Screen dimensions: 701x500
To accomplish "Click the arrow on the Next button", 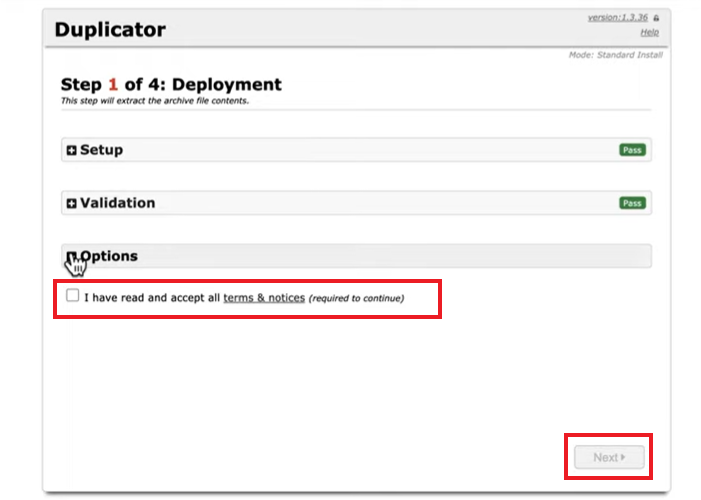I will pyautogui.click(x=623, y=458).
